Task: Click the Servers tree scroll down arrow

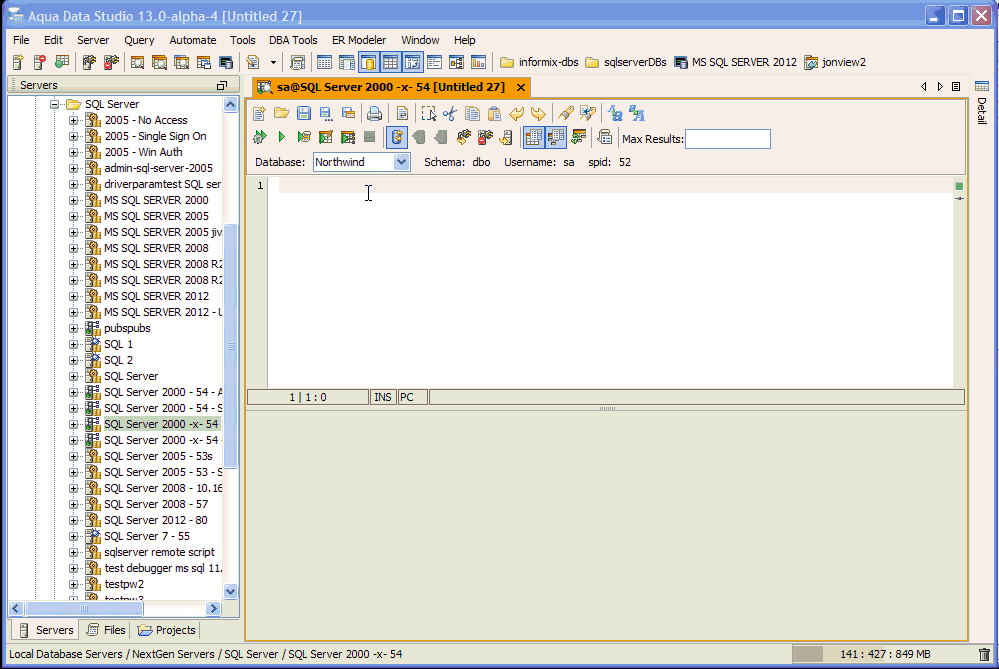Action: [231, 591]
